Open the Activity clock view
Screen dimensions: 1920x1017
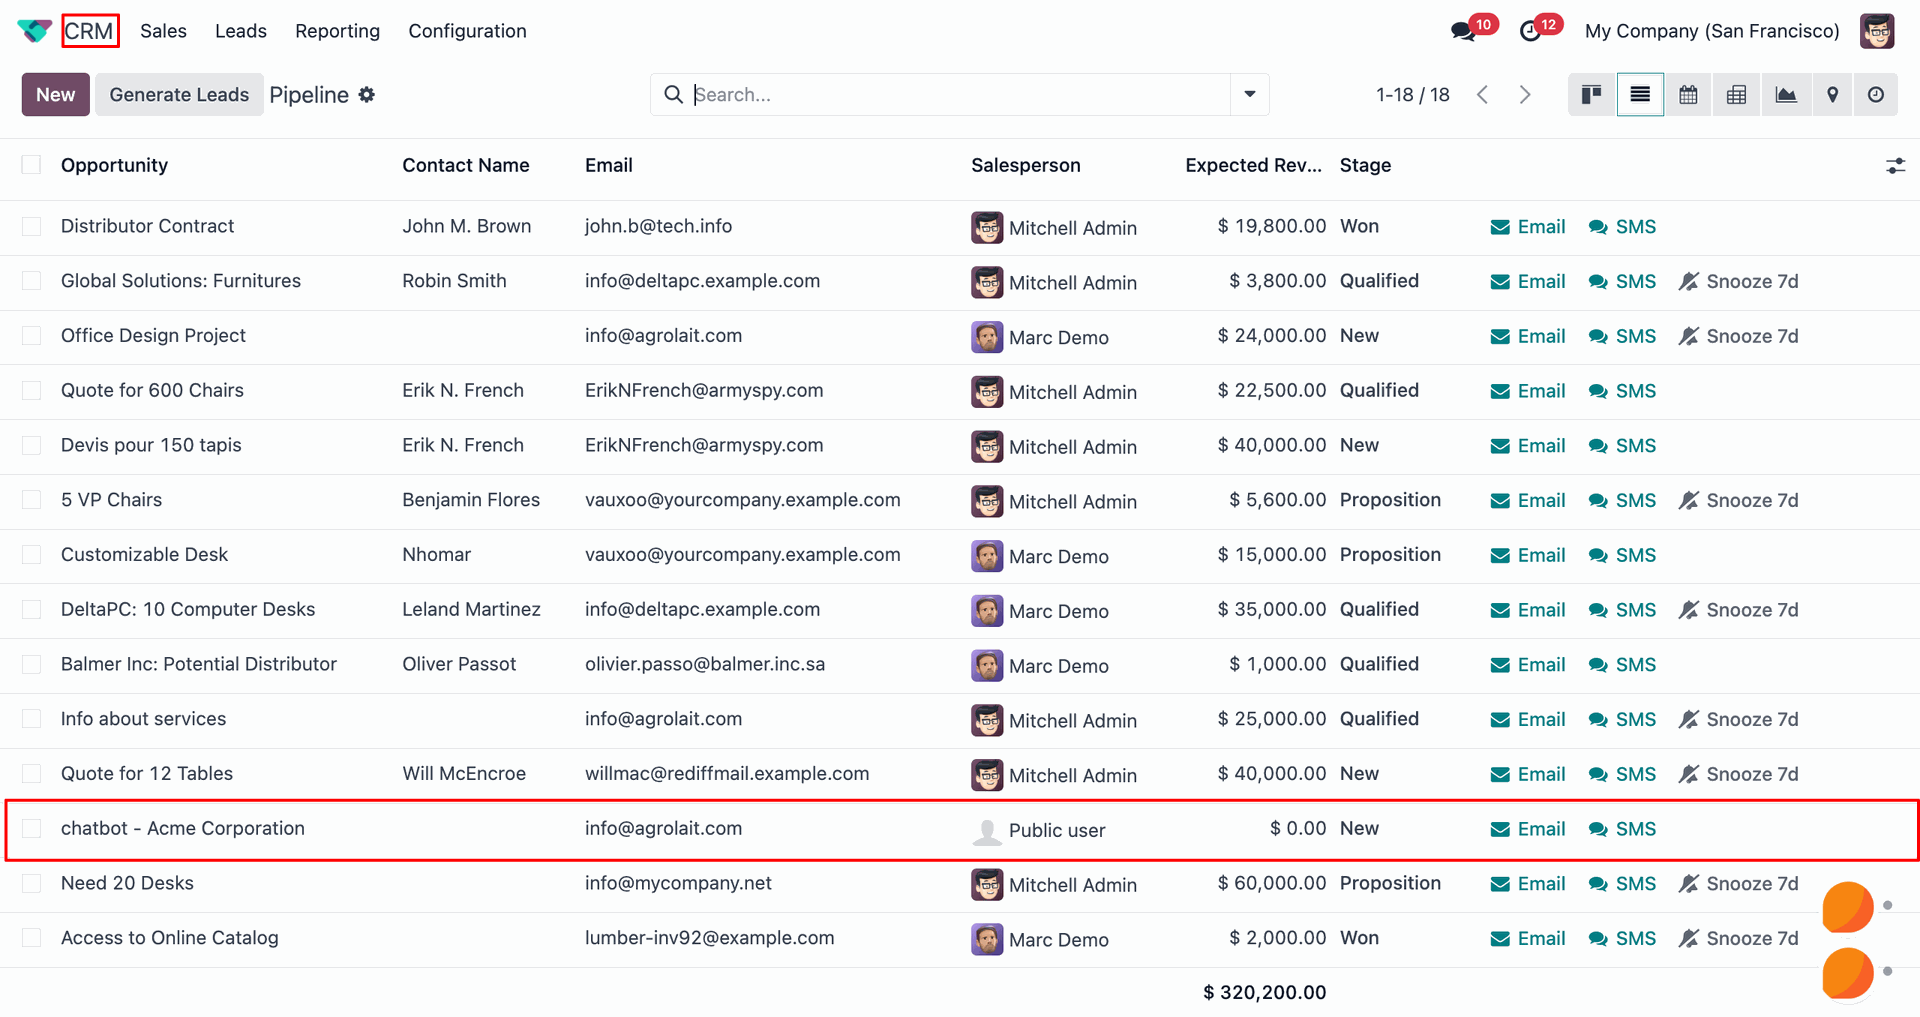1876,95
